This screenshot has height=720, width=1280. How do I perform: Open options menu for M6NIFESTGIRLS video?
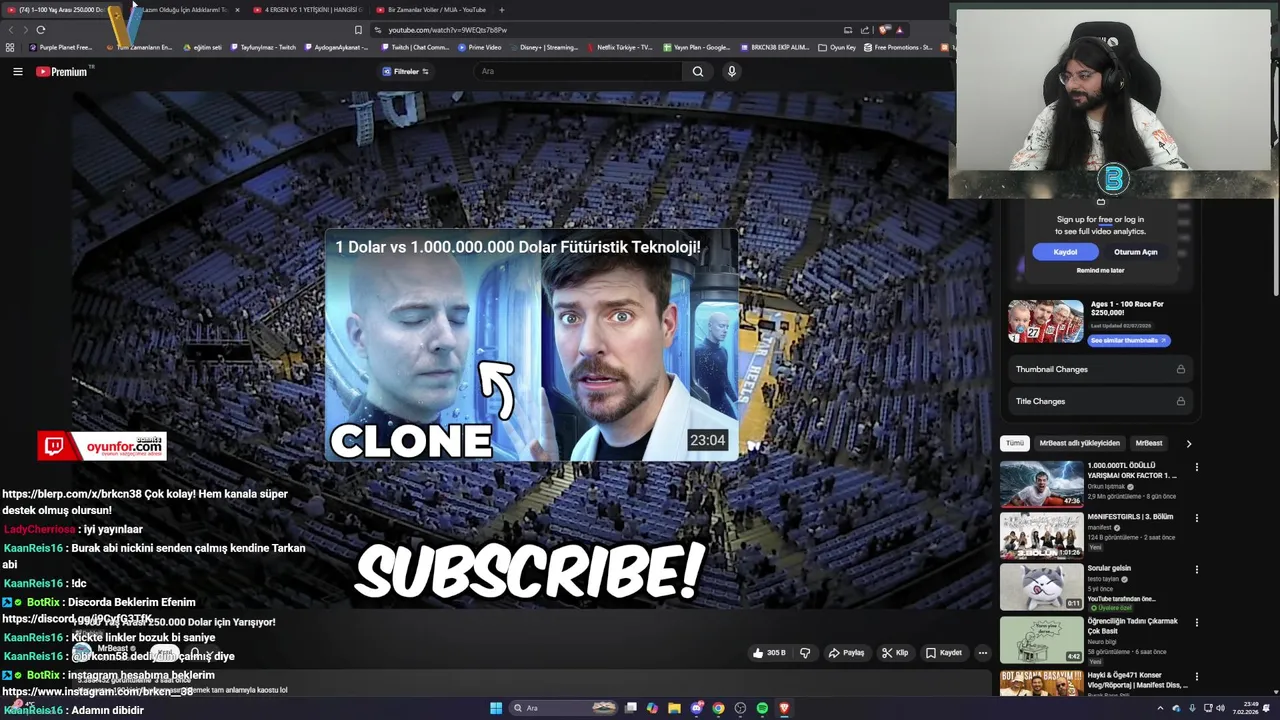[x=1196, y=518]
